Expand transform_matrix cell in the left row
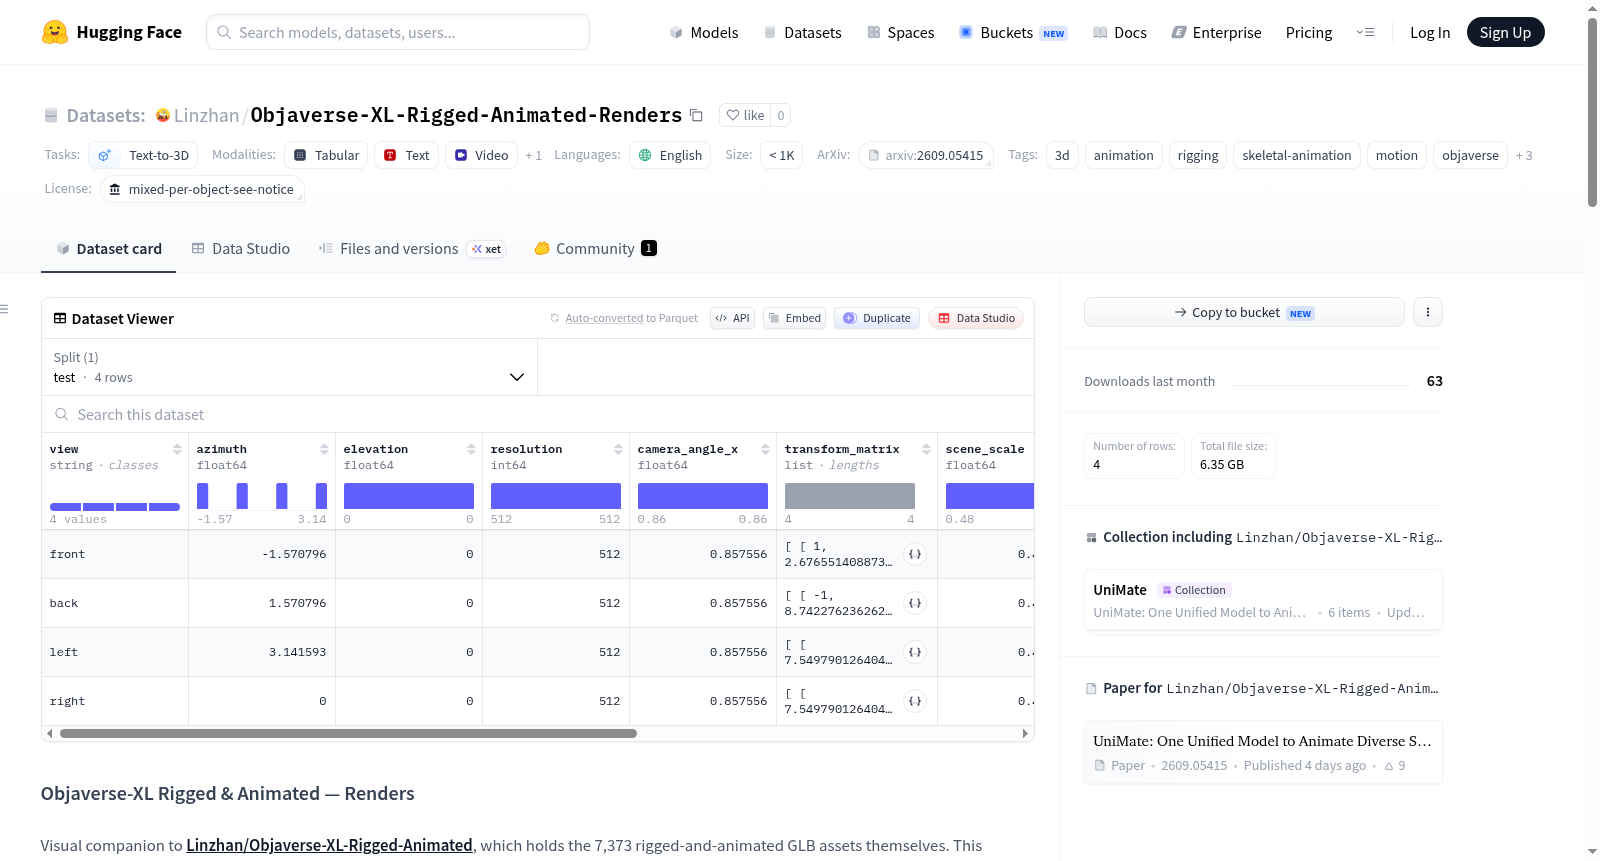 coord(914,652)
